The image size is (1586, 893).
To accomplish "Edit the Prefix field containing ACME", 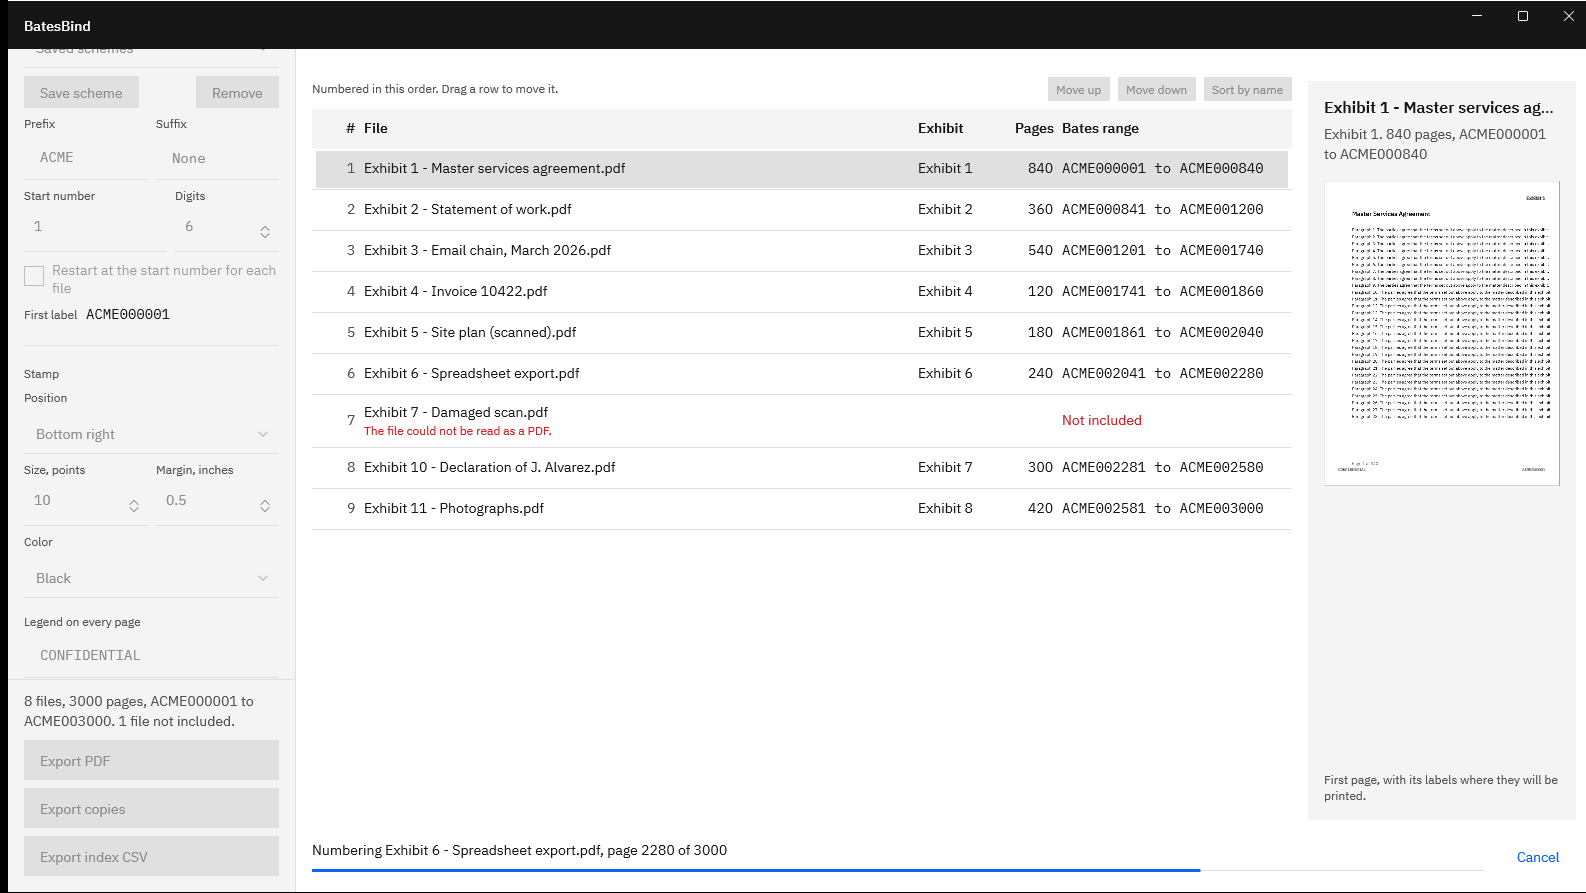I will click(x=86, y=158).
